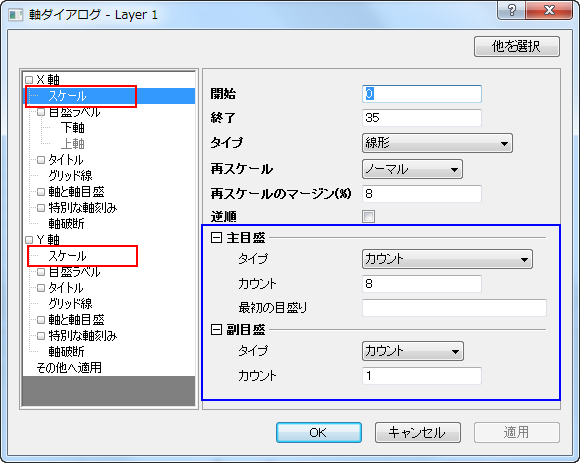Open the 副目盛 タイプ dropdown
This screenshot has height=463, width=580.
pos(412,351)
